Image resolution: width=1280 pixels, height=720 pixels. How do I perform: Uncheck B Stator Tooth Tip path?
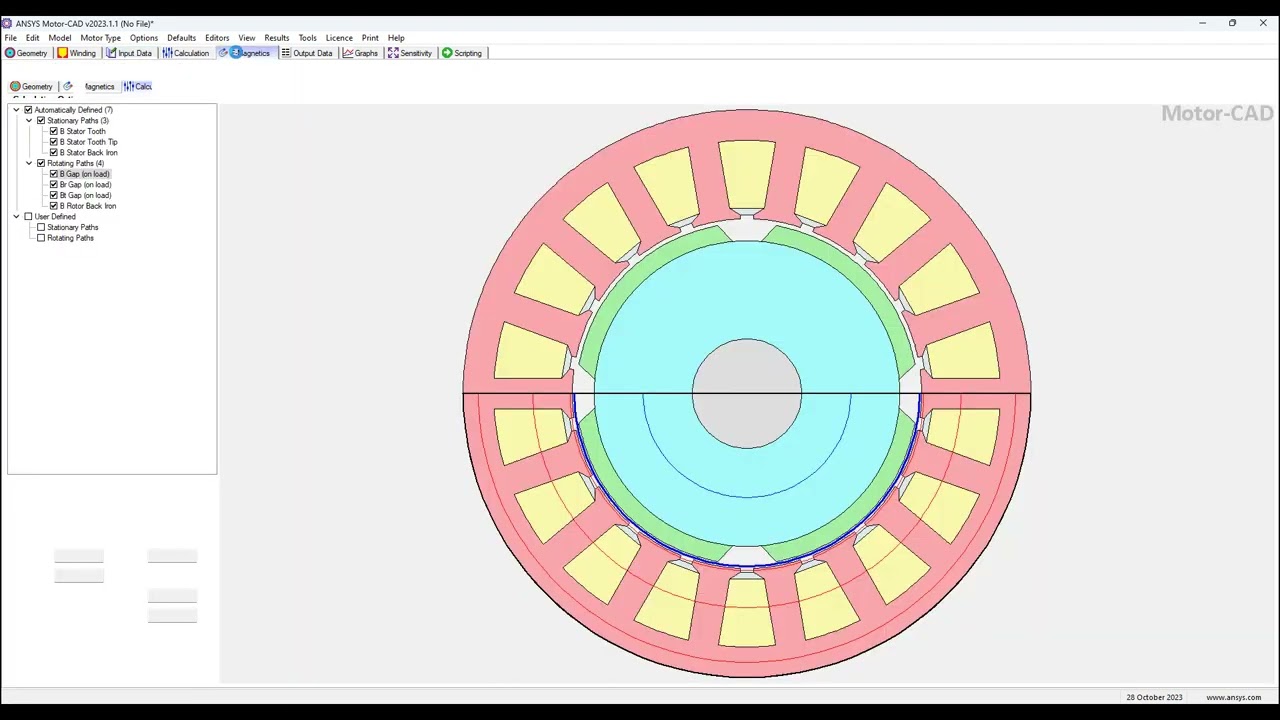coord(54,142)
